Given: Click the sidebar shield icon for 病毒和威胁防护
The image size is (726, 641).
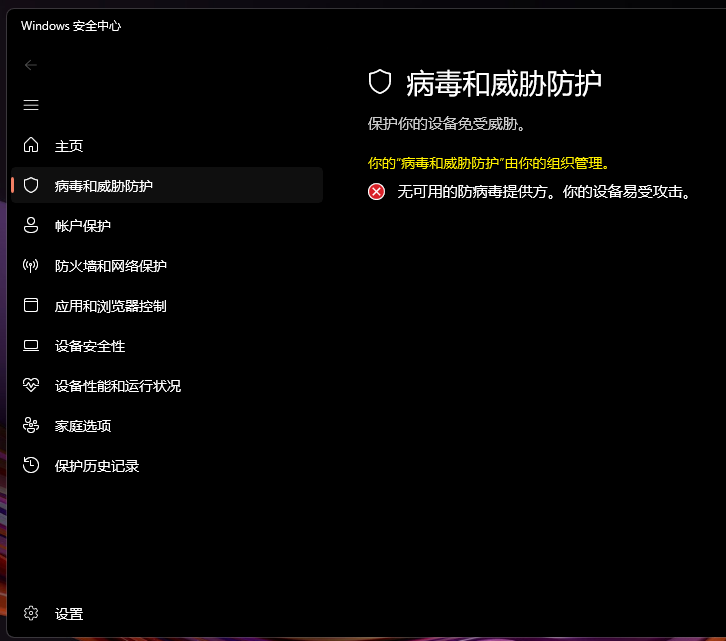Looking at the screenshot, I should (31, 186).
